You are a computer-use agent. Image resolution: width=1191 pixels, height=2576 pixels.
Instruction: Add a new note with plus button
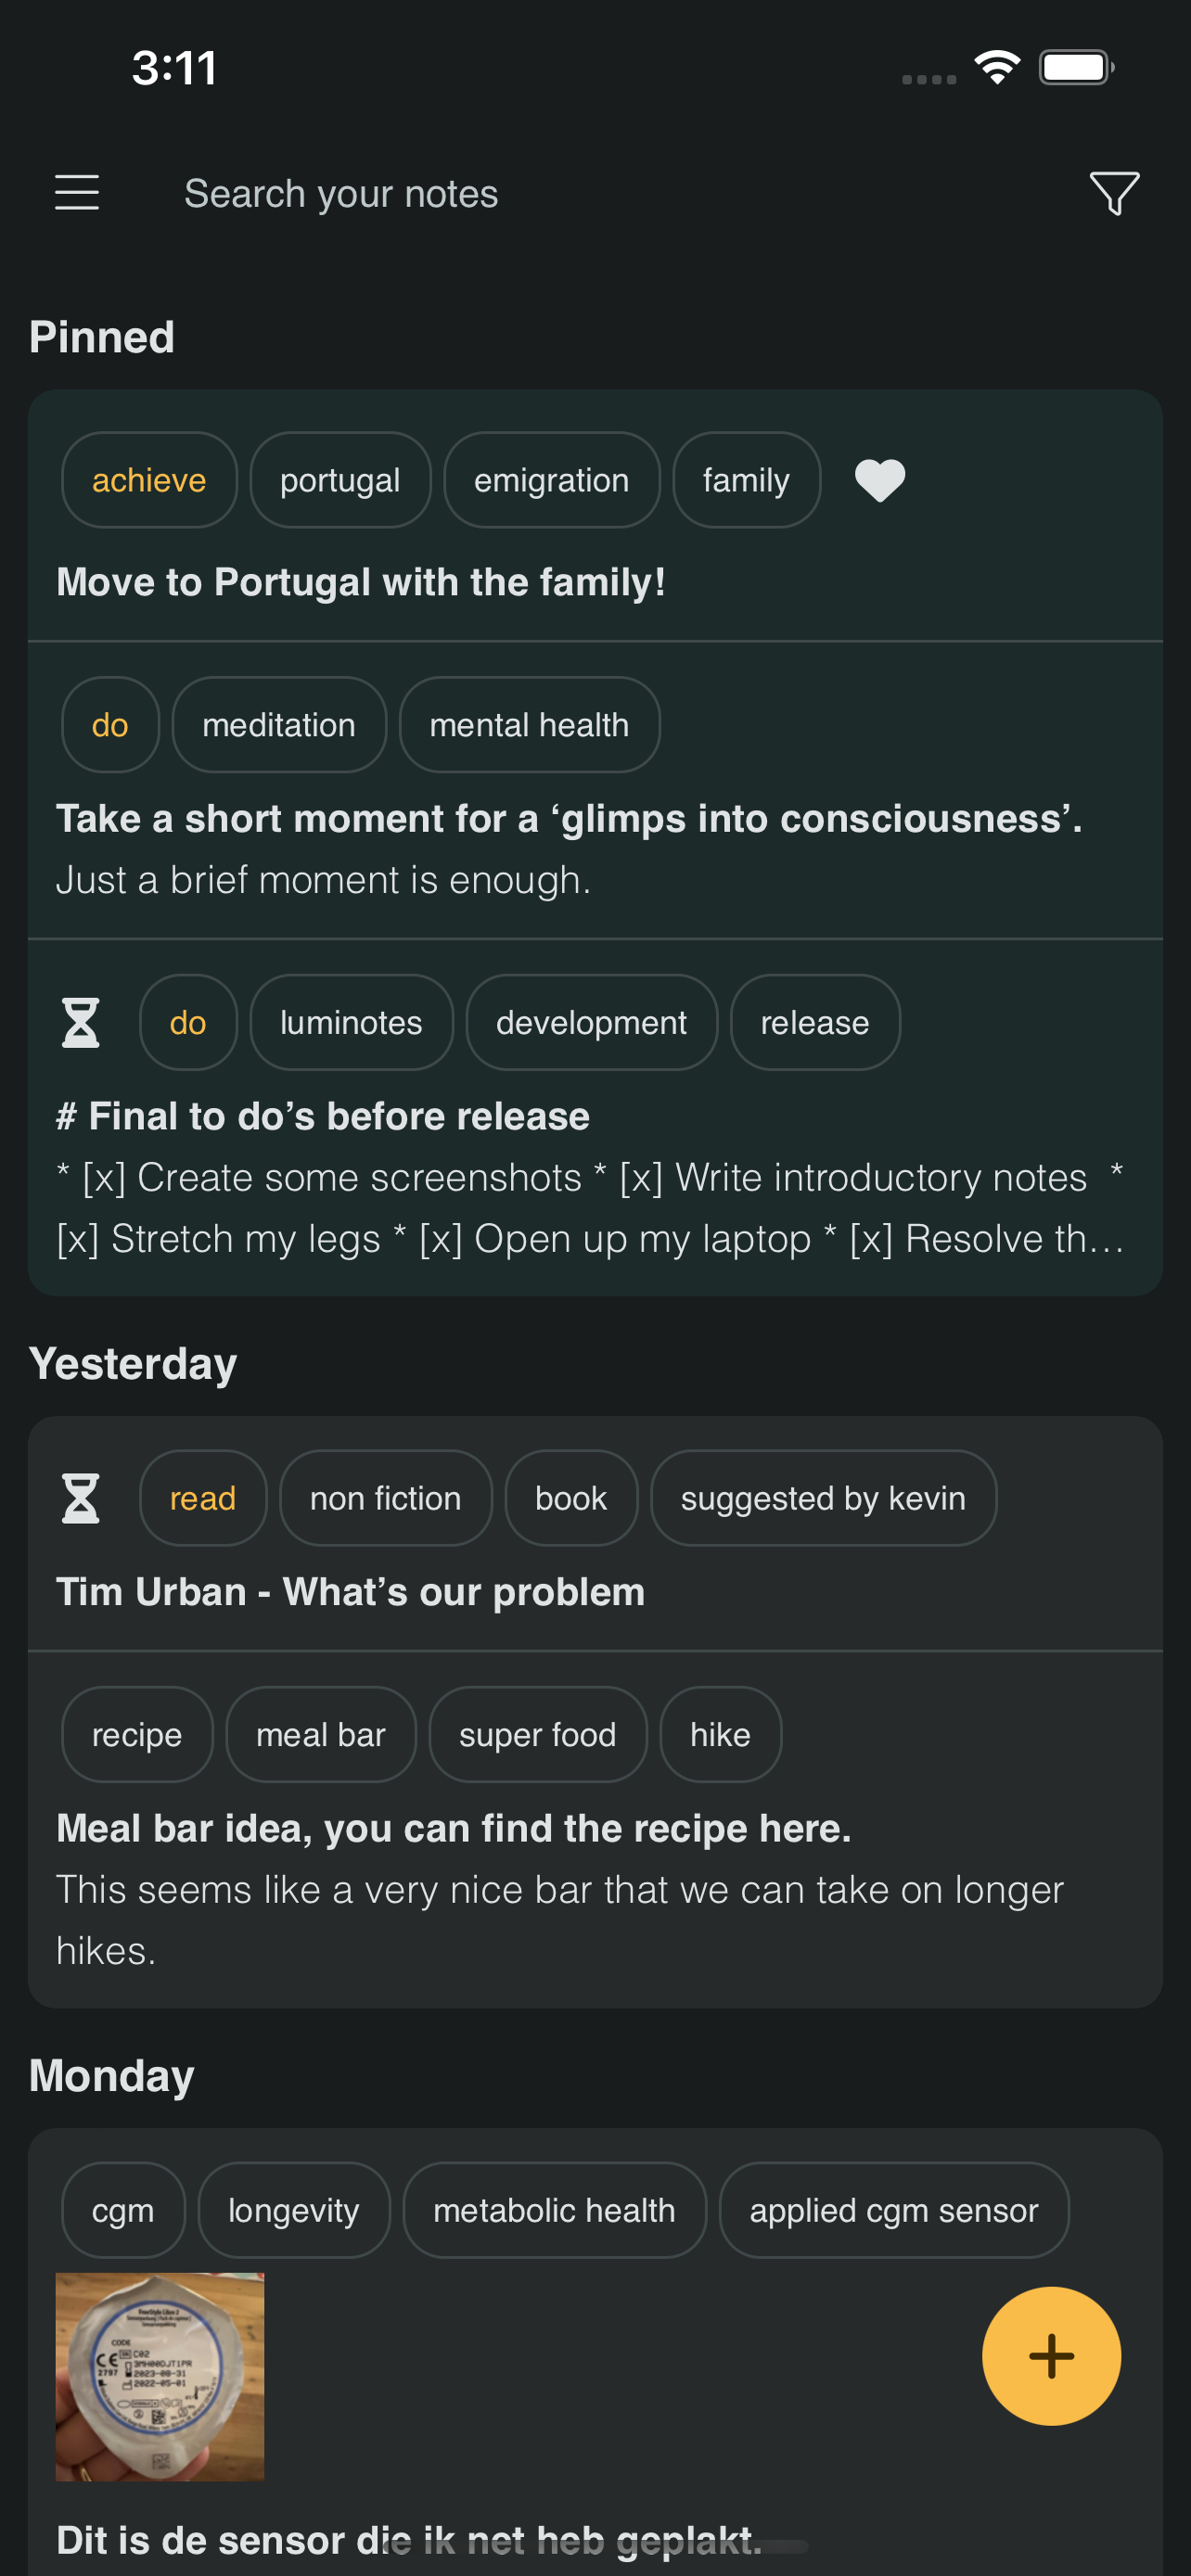tap(1051, 2356)
